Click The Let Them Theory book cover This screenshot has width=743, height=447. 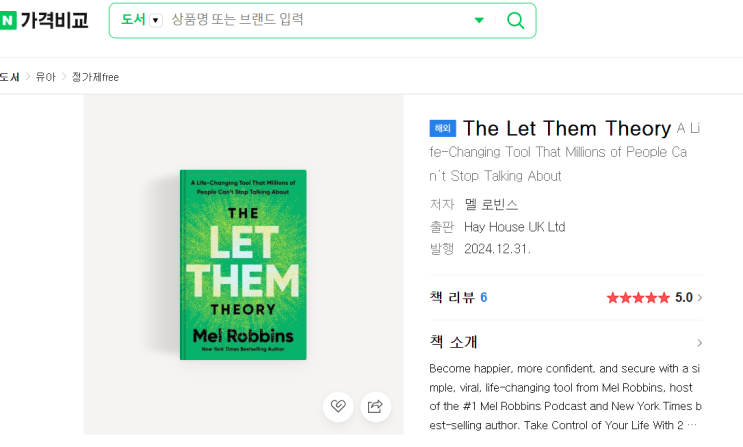click(242, 265)
